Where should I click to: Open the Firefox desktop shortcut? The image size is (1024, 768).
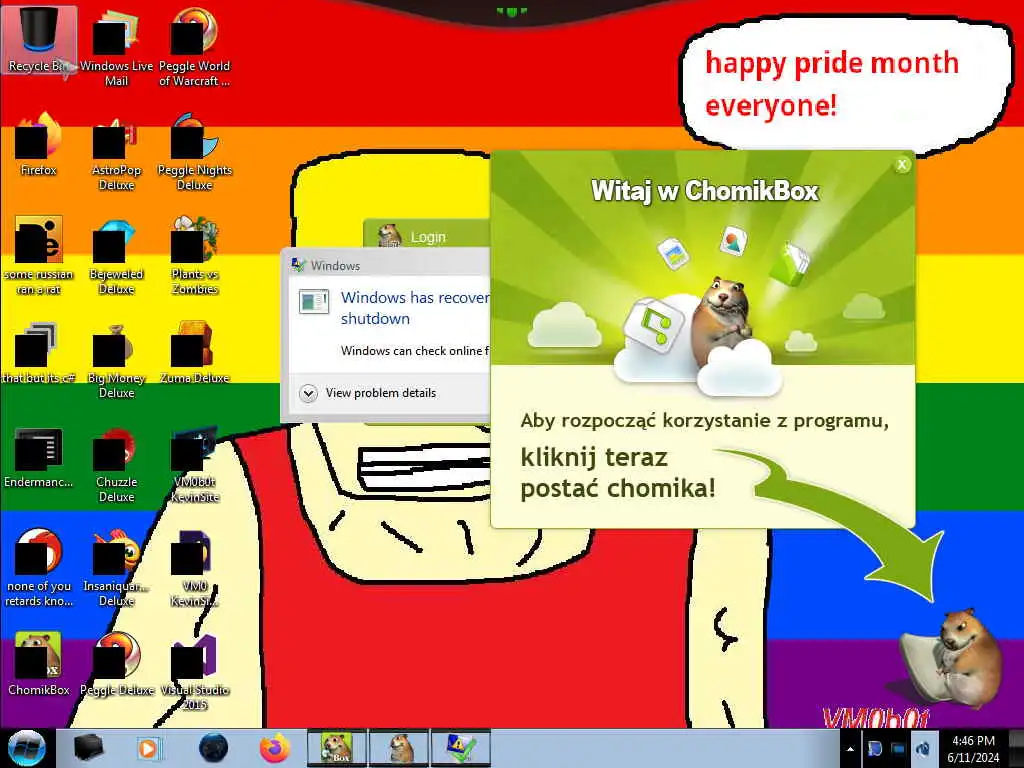coord(39,145)
